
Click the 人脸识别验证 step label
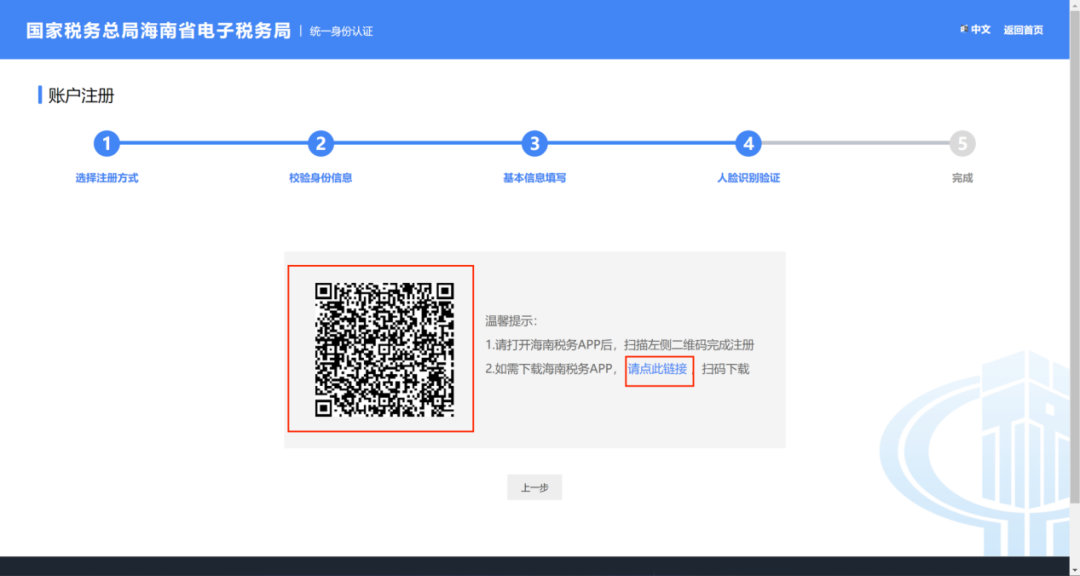(x=748, y=178)
